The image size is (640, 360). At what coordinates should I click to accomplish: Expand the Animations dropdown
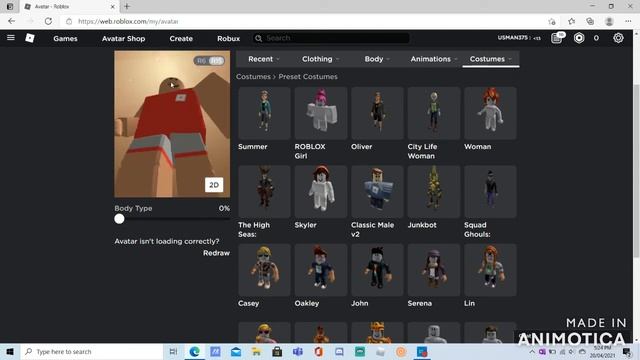pos(434,59)
